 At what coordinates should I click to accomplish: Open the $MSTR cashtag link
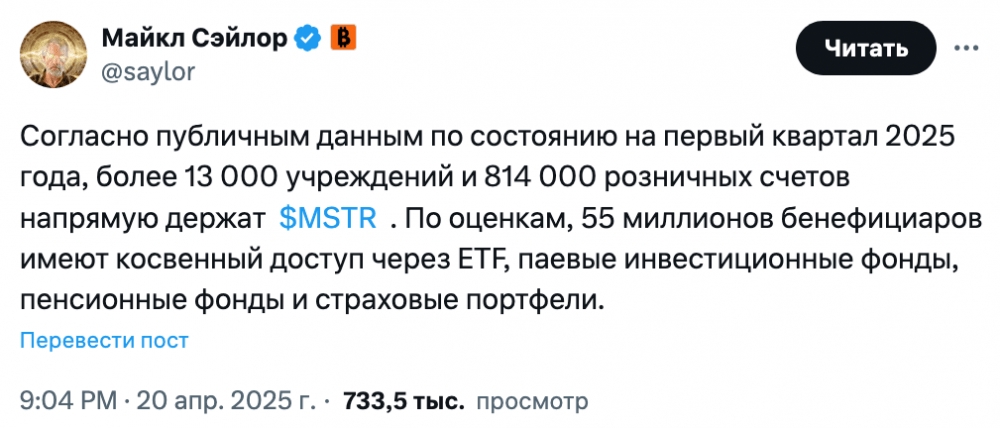click(x=328, y=219)
